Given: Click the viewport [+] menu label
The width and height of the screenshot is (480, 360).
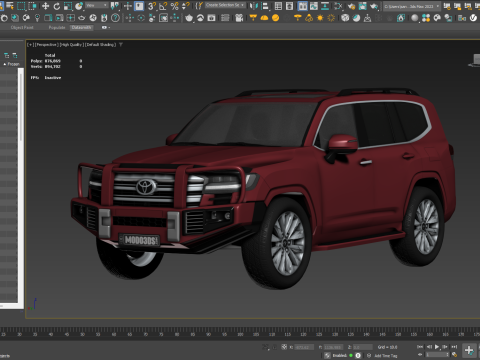Looking at the screenshot, I should tap(30, 44).
